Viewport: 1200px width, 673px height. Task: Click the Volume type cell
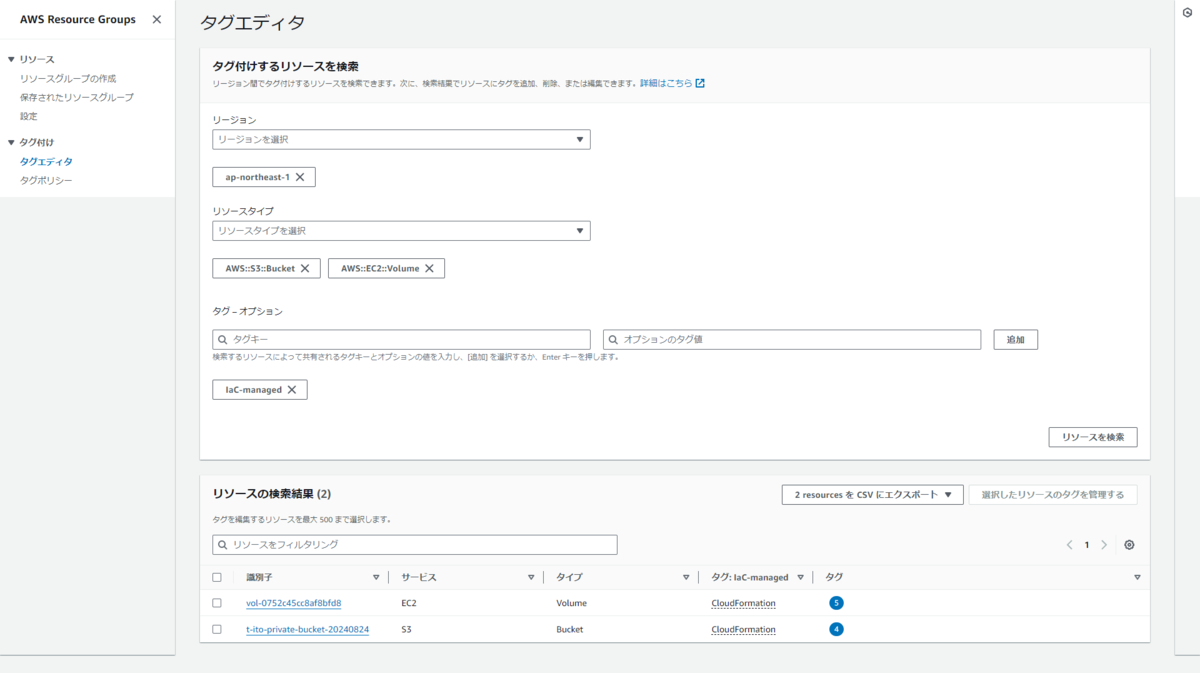coord(571,603)
